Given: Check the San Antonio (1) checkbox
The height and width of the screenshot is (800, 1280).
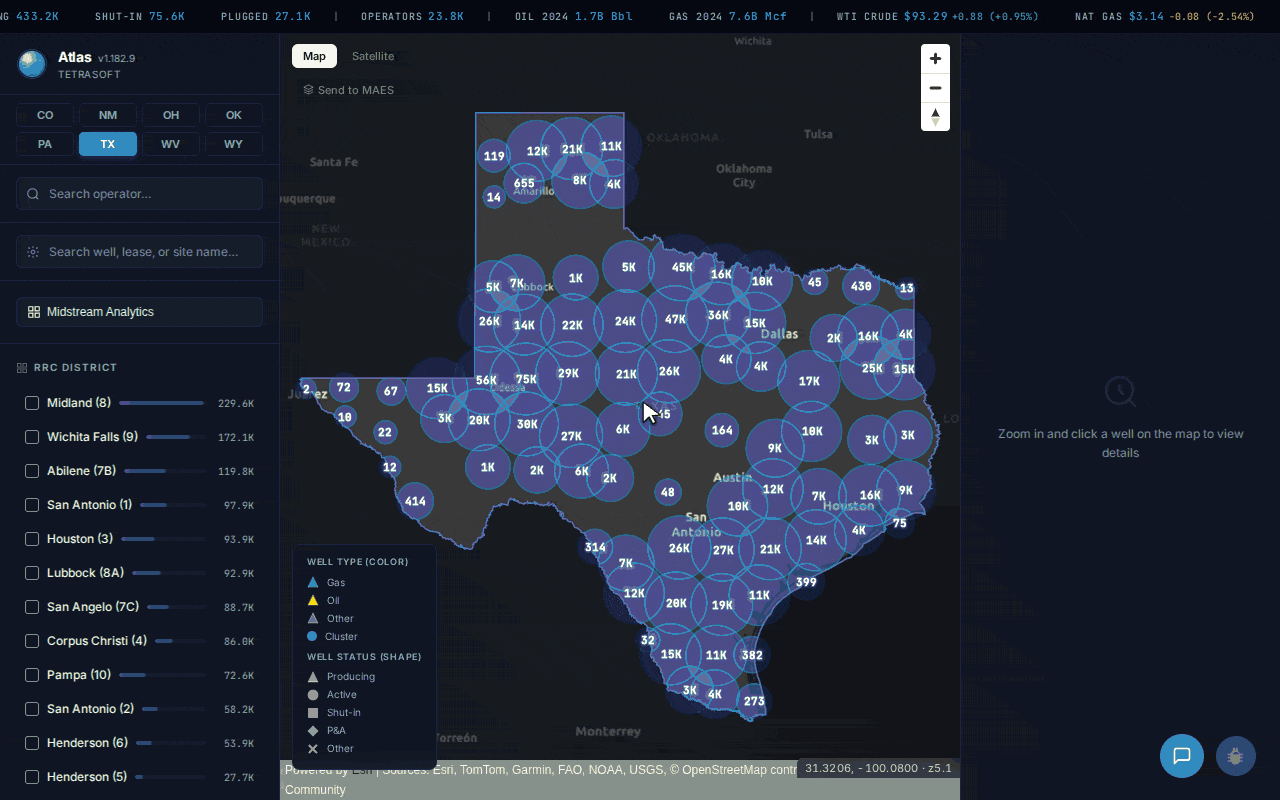Looking at the screenshot, I should click(x=32, y=505).
